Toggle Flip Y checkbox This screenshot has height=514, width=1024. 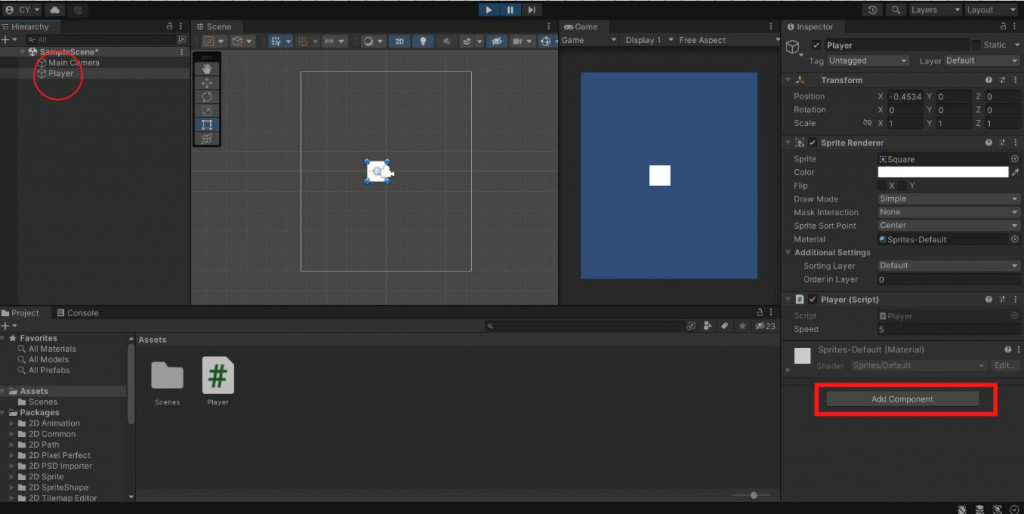[902, 185]
